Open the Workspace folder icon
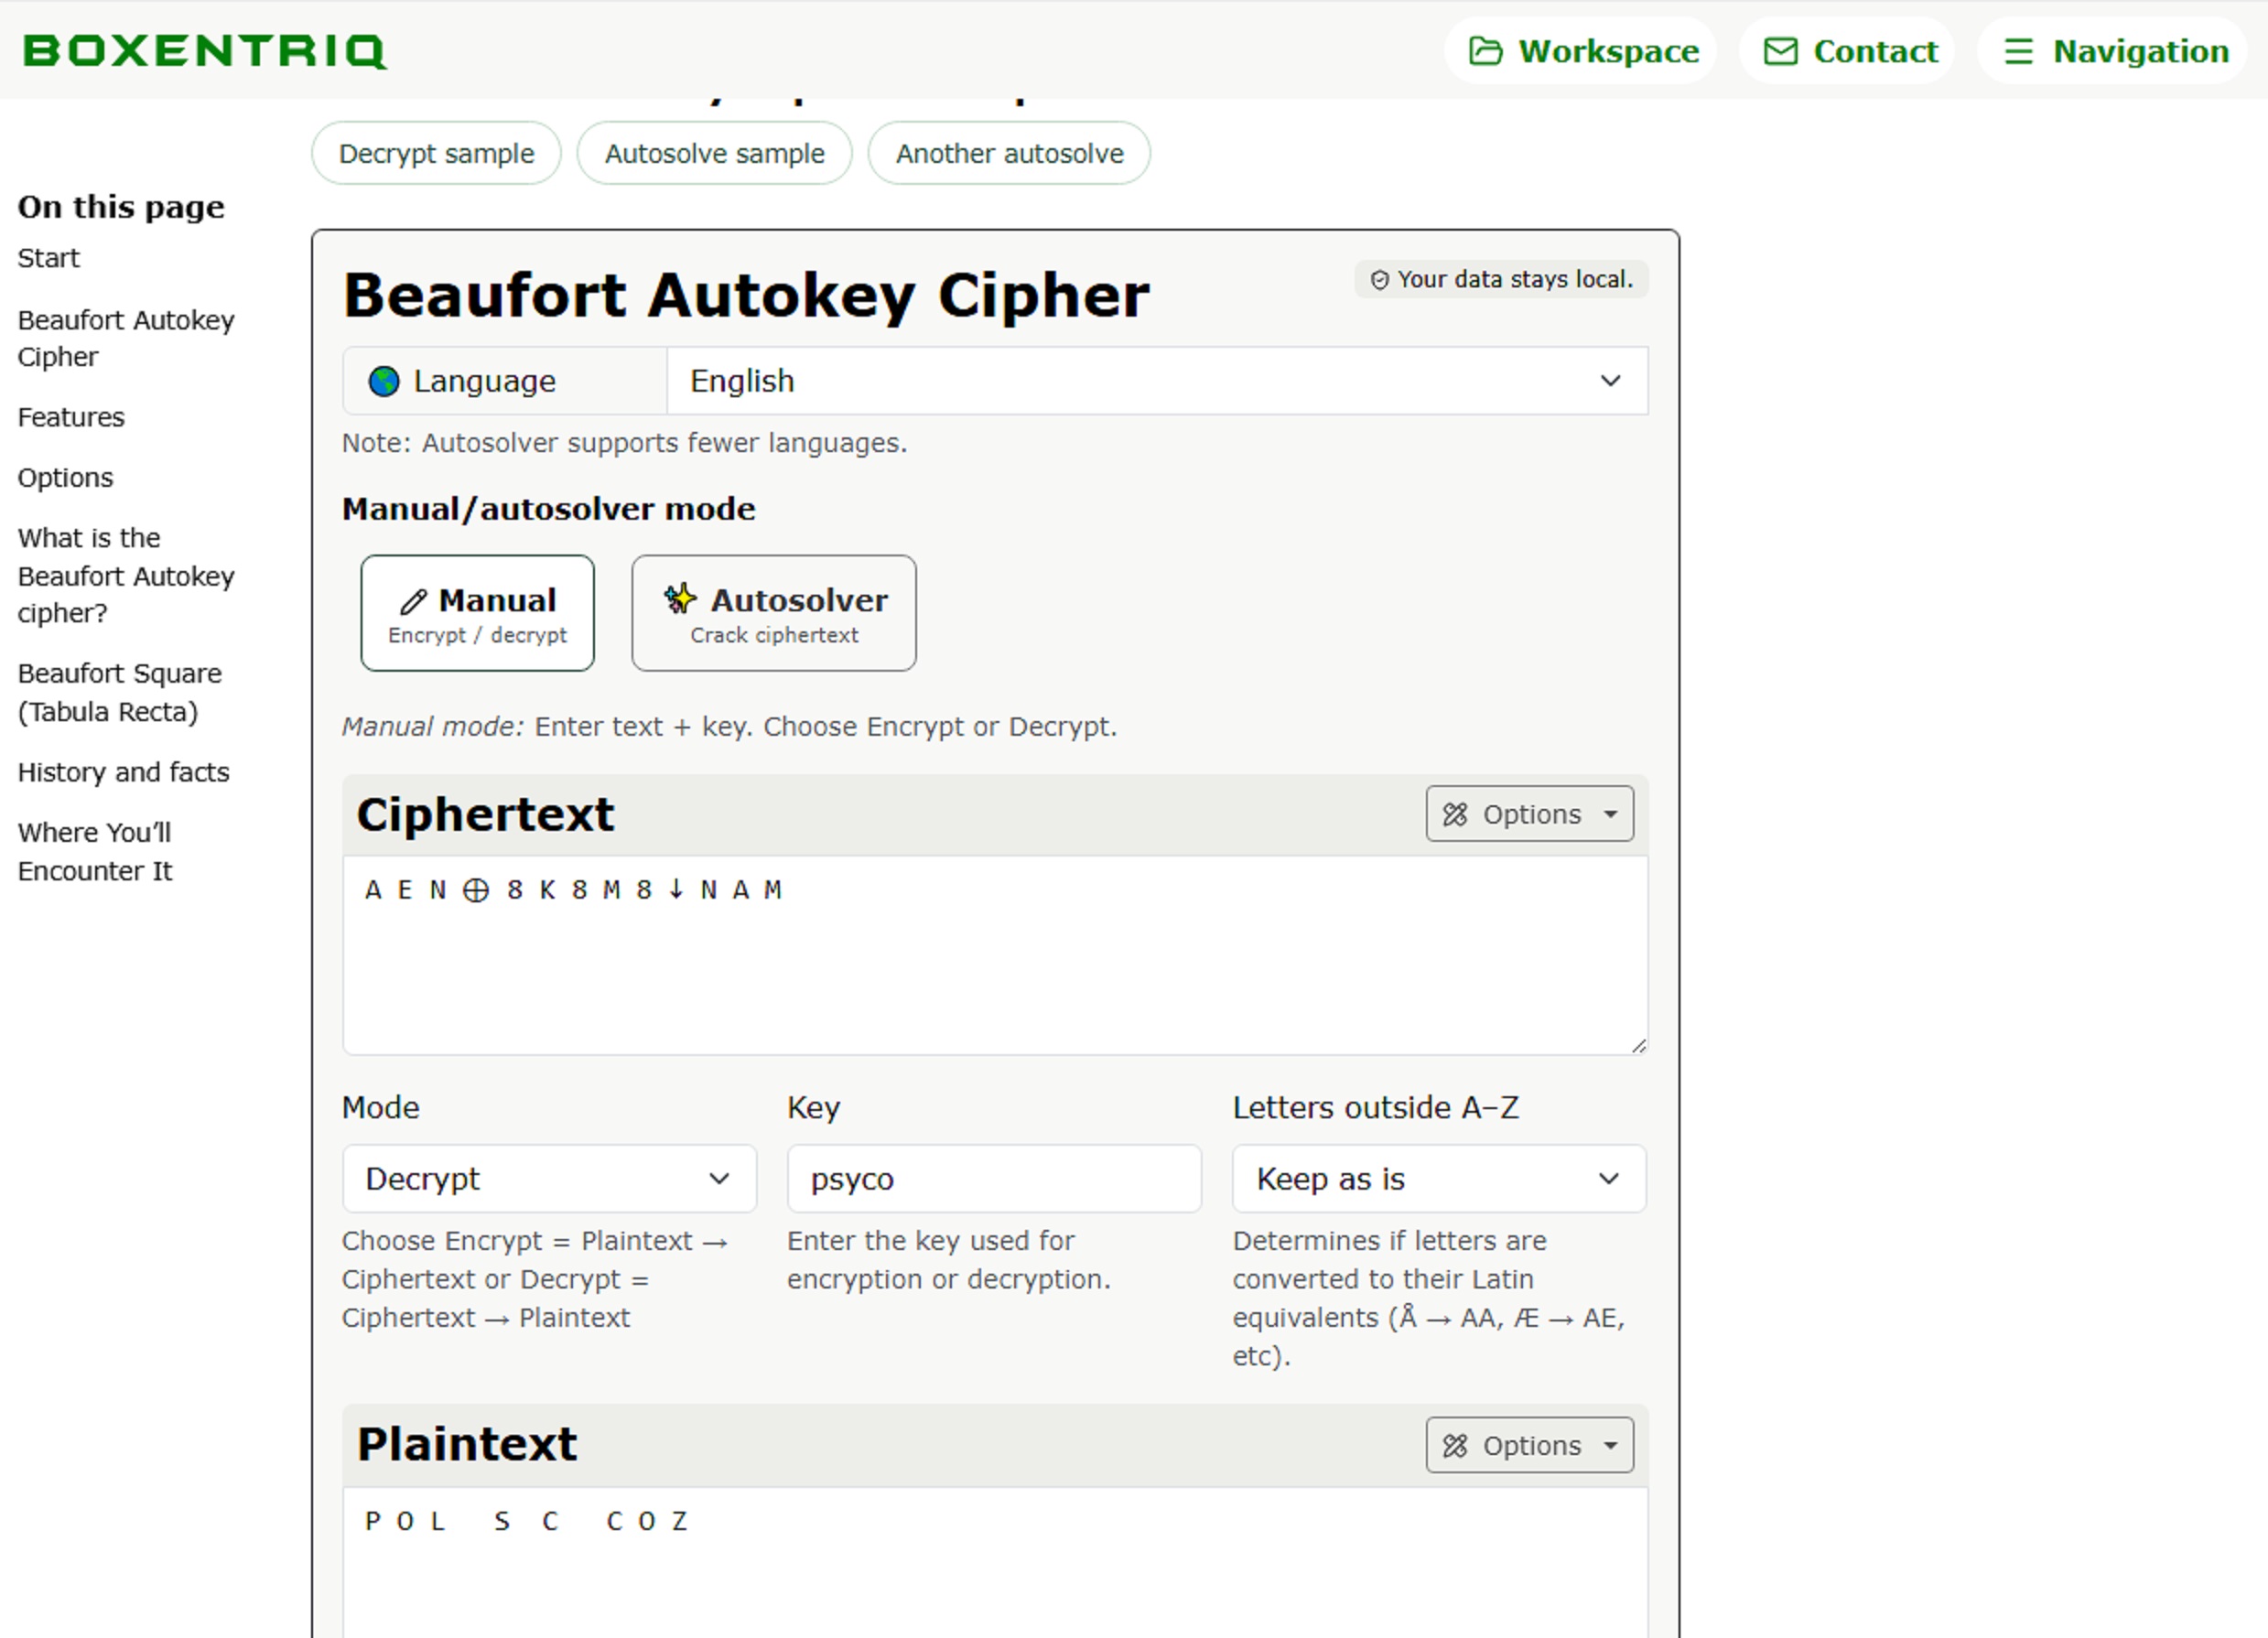The height and width of the screenshot is (1638, 2268). pos(1485,51)
